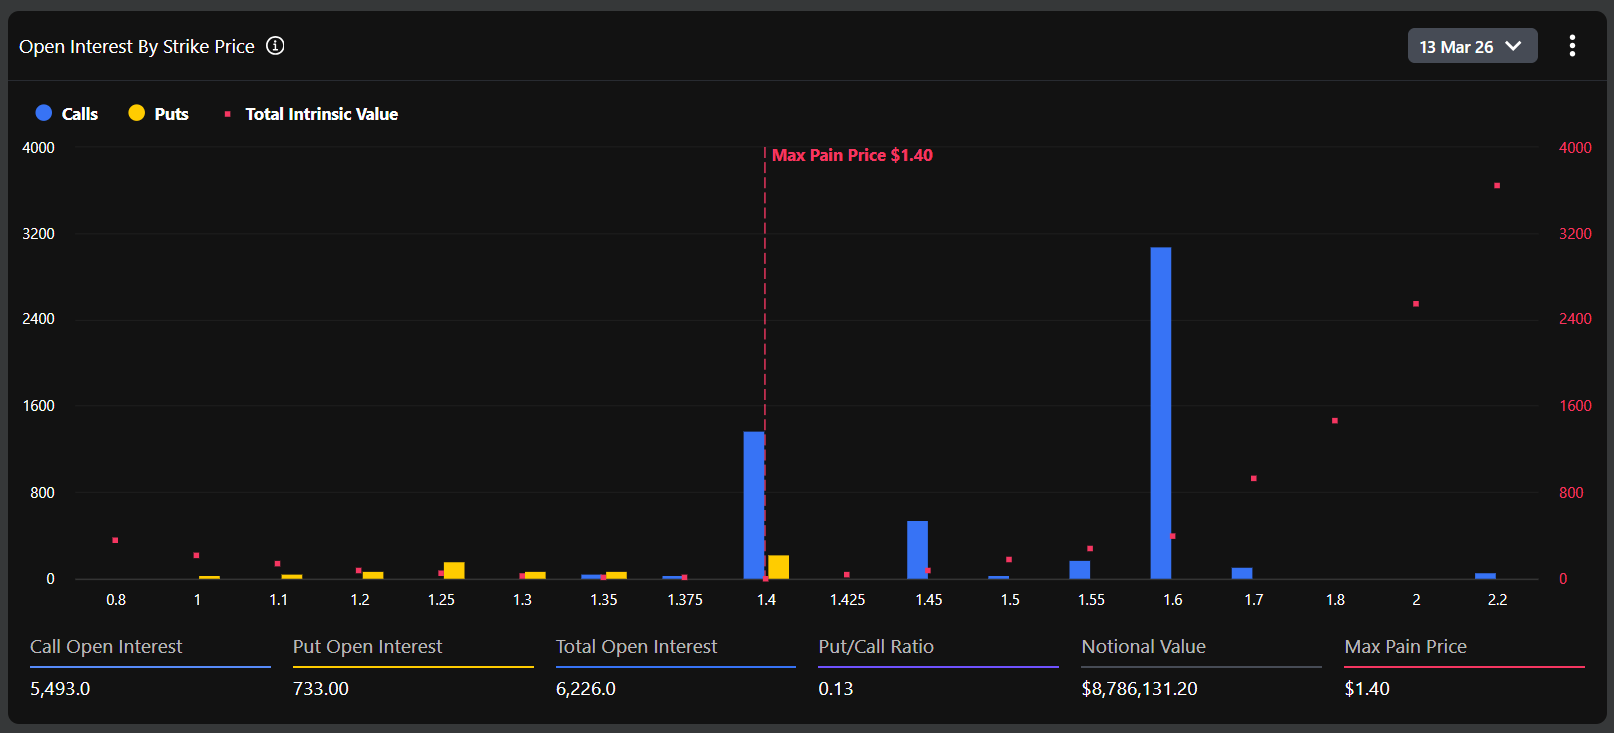The image size is (1614, 733).
Task: Click the 5,493.0 call open interest value
Action: click(60, 689)
